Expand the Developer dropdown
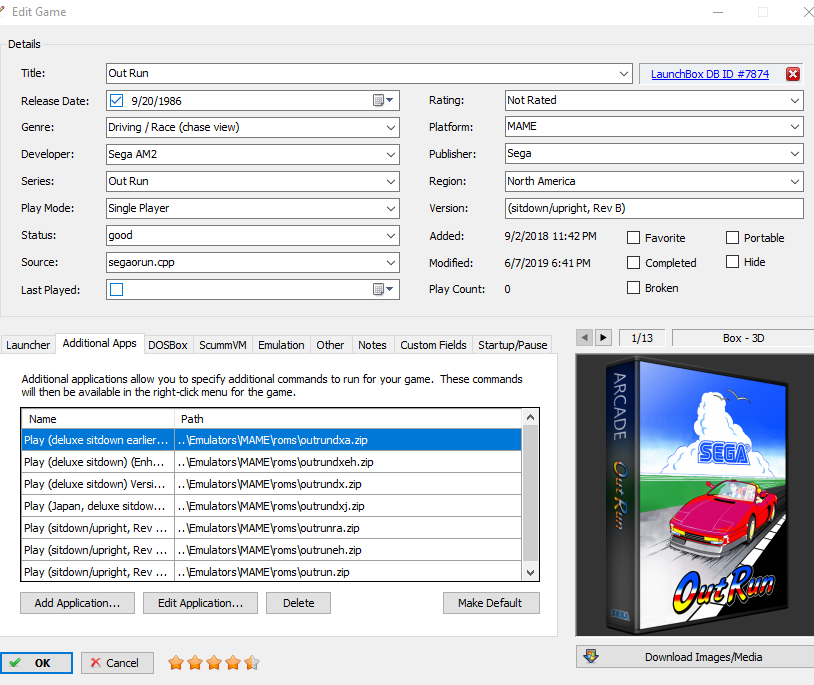The width and height of the screenshot is (814, 685). [391, 155]
